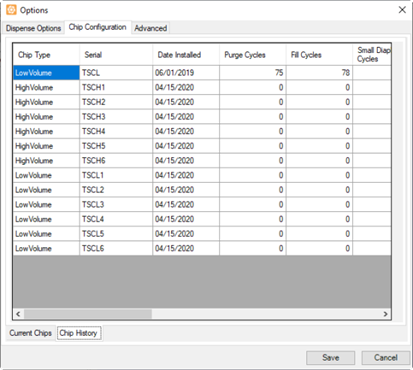Viewport: 413px width, 370px height.
Task: Click the Purge Cycles value 75
Action: (253, 73)
